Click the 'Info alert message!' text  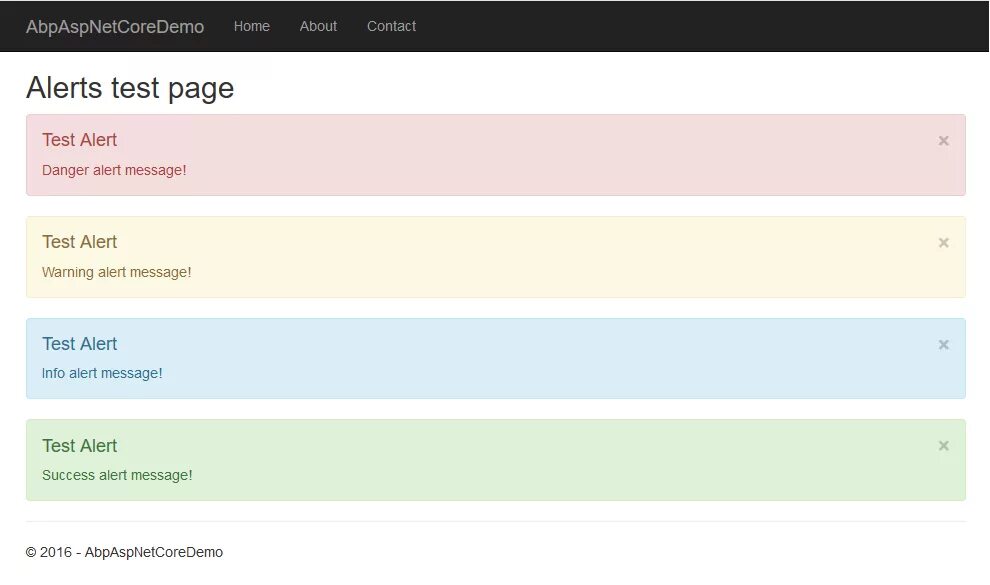[102, 374]
